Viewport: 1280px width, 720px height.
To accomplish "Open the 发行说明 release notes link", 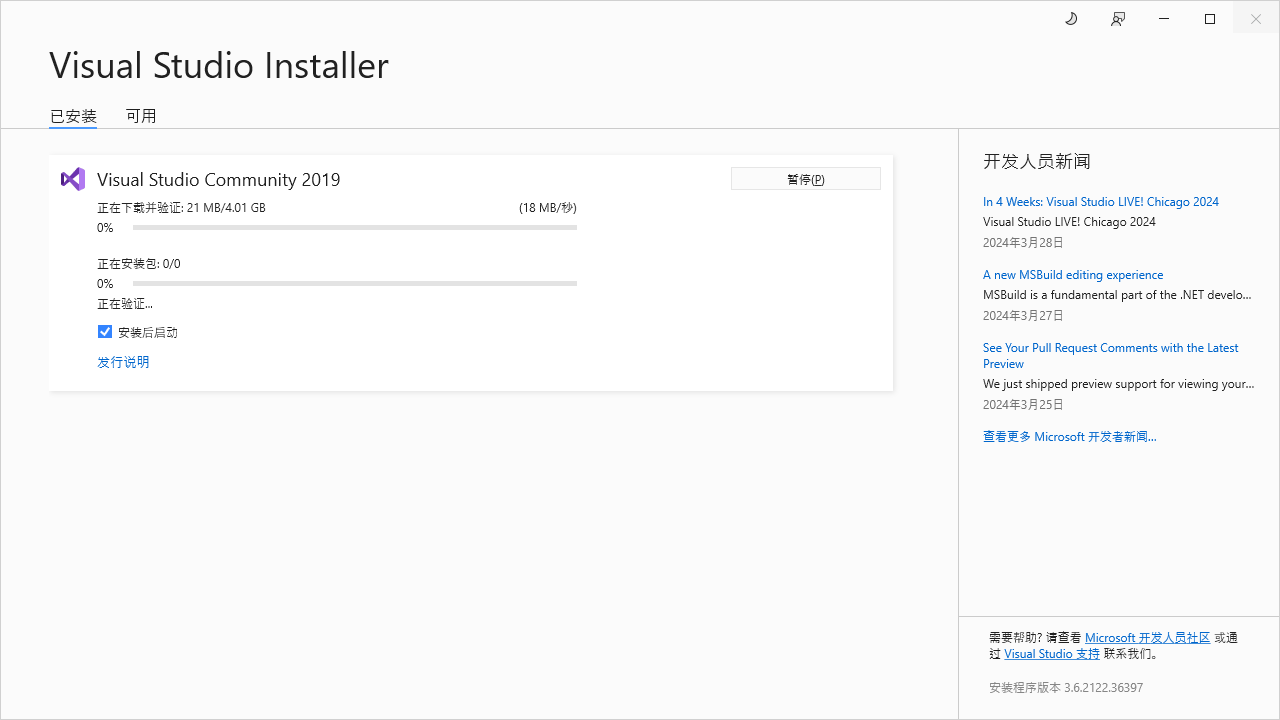I will click(x=123, y=362).
